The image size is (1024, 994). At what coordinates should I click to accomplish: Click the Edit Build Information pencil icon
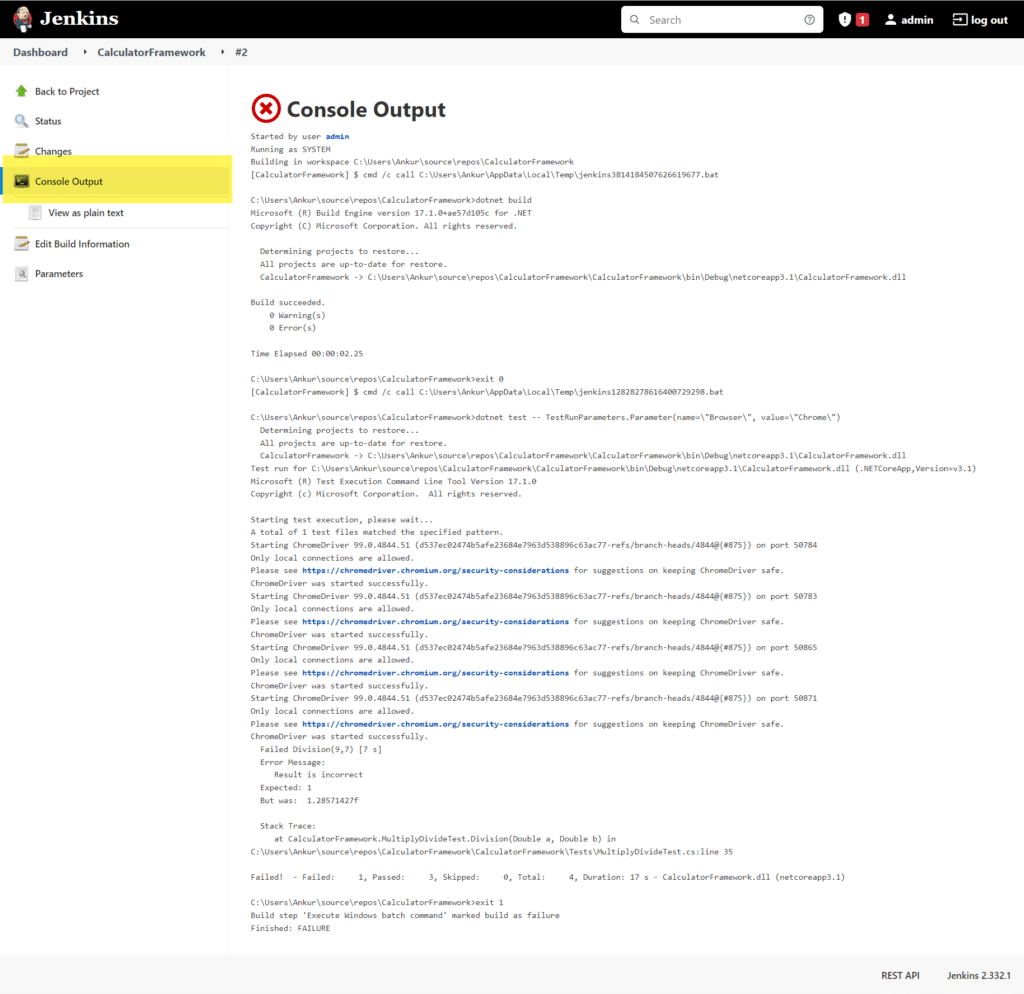(x=22, y=244)
